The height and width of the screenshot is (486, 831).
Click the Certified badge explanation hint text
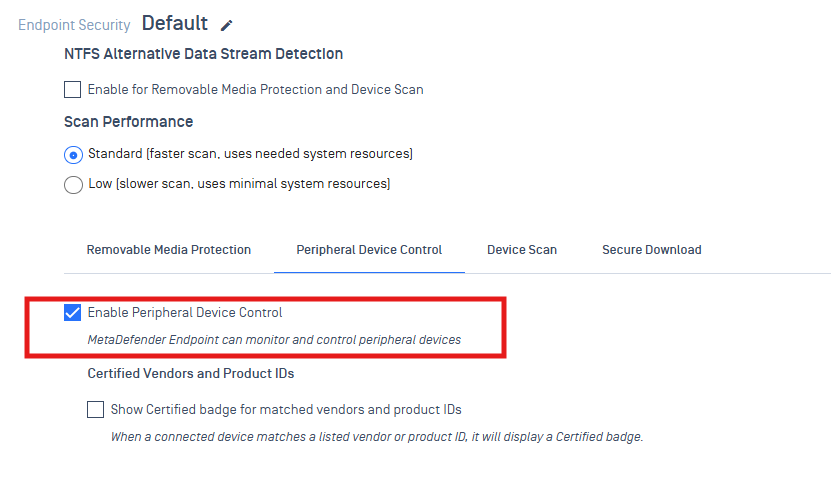pos(376,437)
